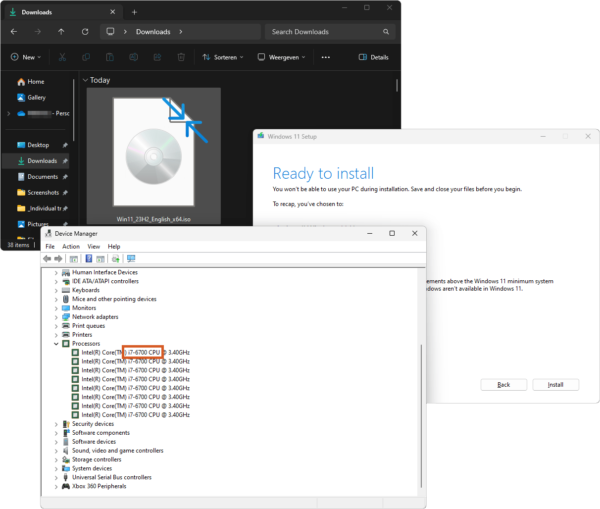Click the Share icon in Explorer toolbar
The height and width of the screenshot is (509, 600).
tap(157, 57)
